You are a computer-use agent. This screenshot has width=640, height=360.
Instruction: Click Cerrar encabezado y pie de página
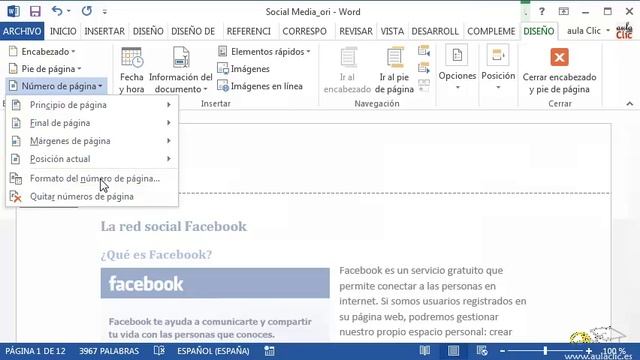tap(560, 70)
